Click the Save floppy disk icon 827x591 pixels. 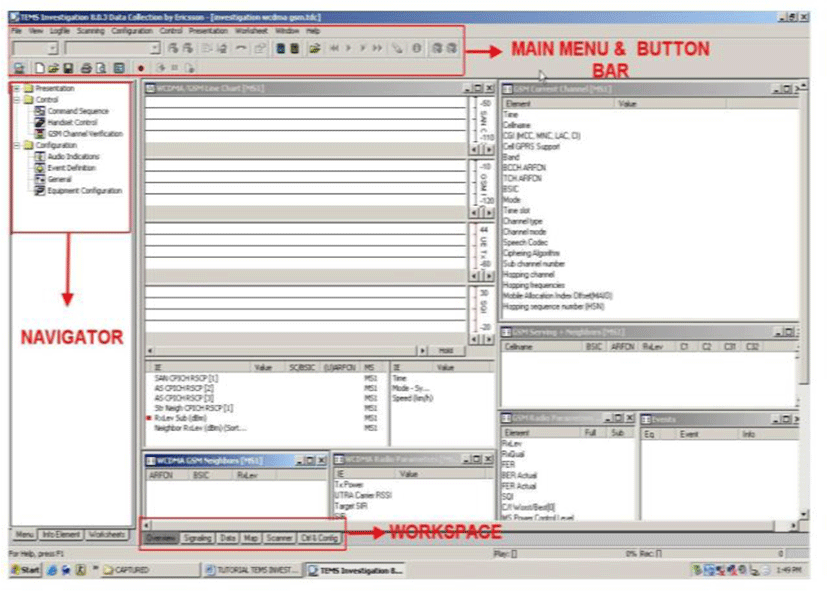[x=68, y=68]
